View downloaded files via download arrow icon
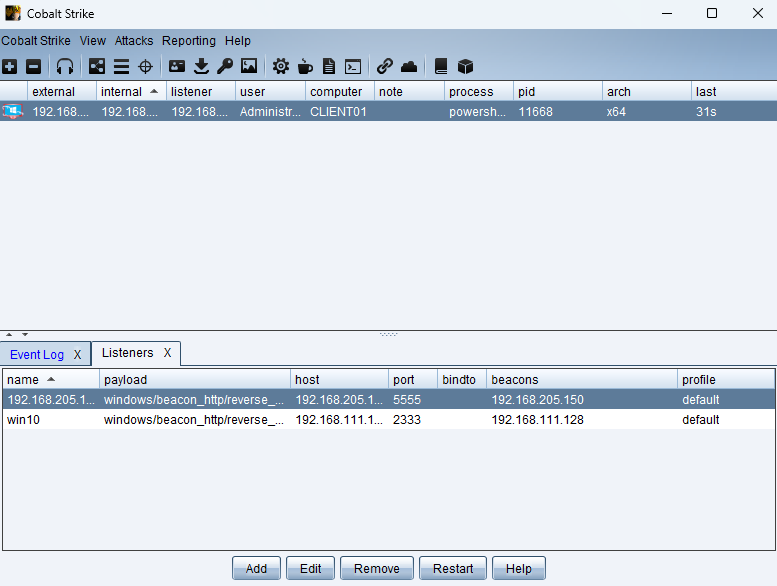The height and width of the screenshot is (586, 777). point(201,66)
